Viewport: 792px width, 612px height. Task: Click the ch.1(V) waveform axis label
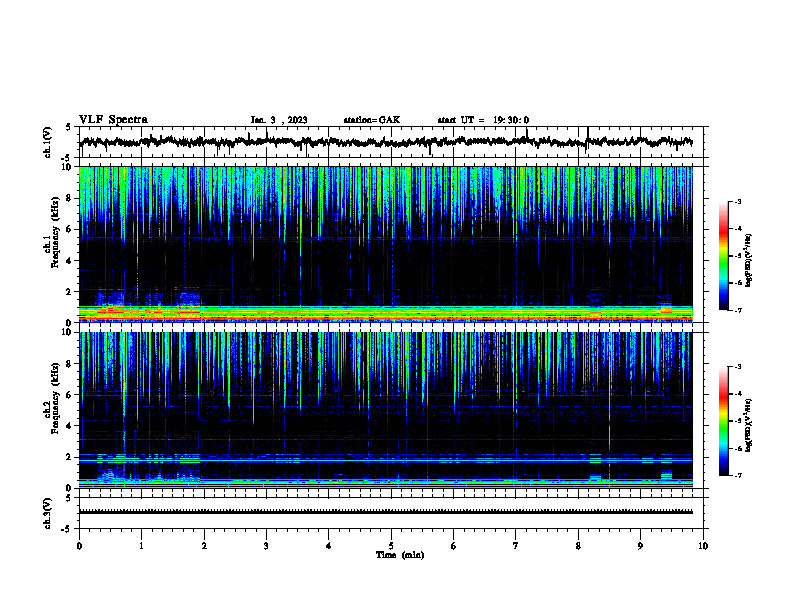(x=48, y=142)
